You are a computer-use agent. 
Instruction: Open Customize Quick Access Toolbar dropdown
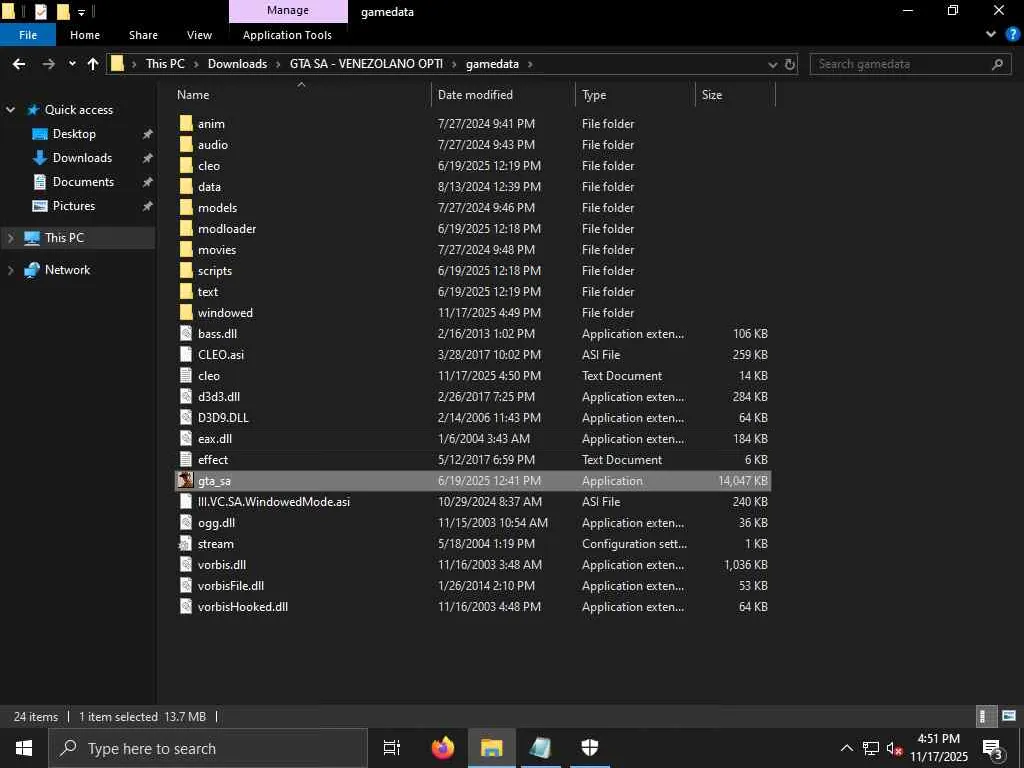82,12
